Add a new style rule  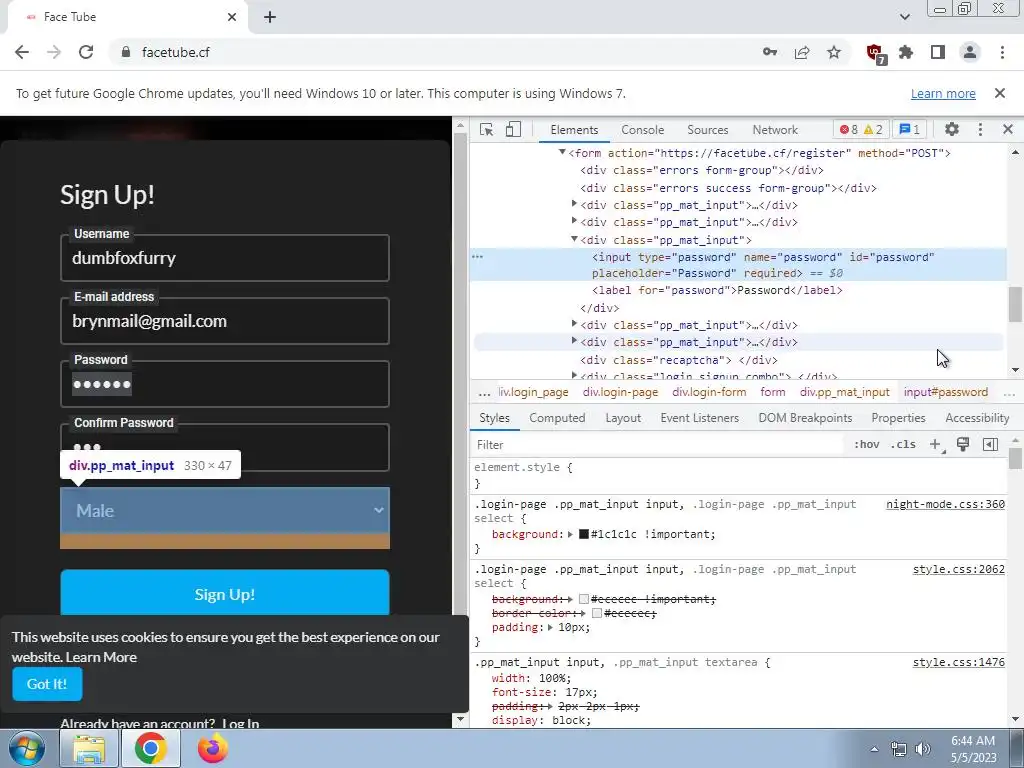click(936, 445)
